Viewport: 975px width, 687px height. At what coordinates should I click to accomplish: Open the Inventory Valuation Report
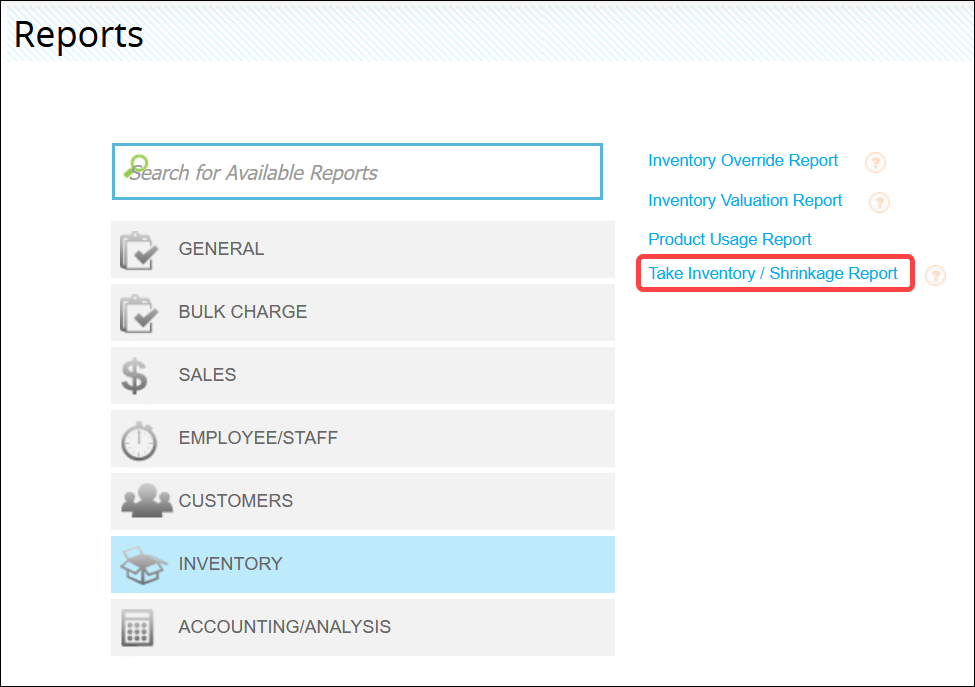coord(745,200)
